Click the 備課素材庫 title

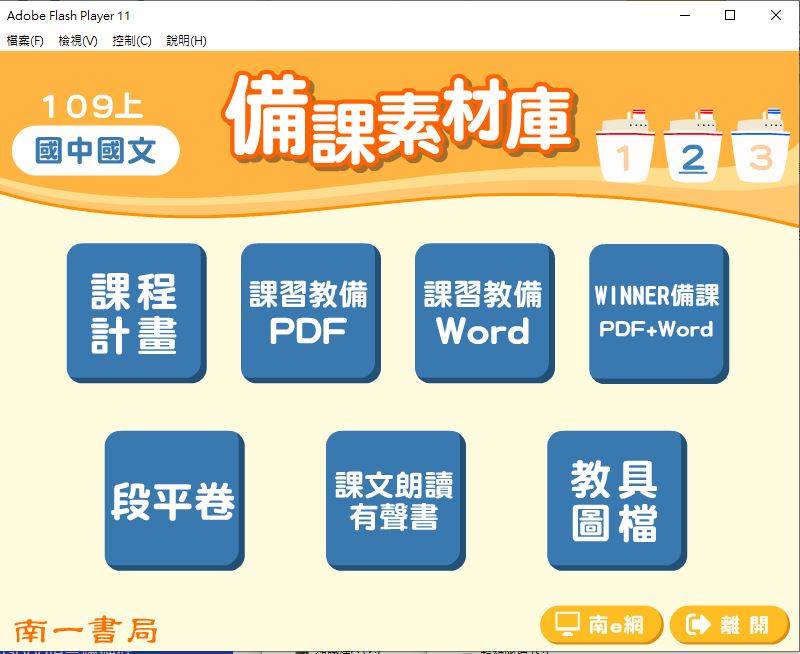(402, 122)
